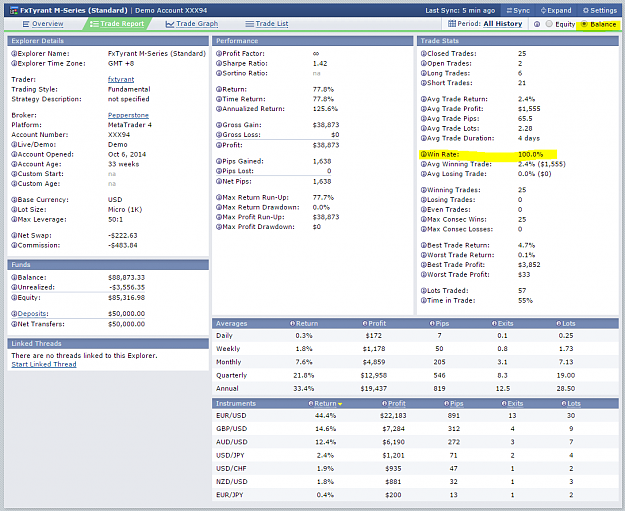
Task: Select the EUR/USD instrument row
Action: (415, 416)
